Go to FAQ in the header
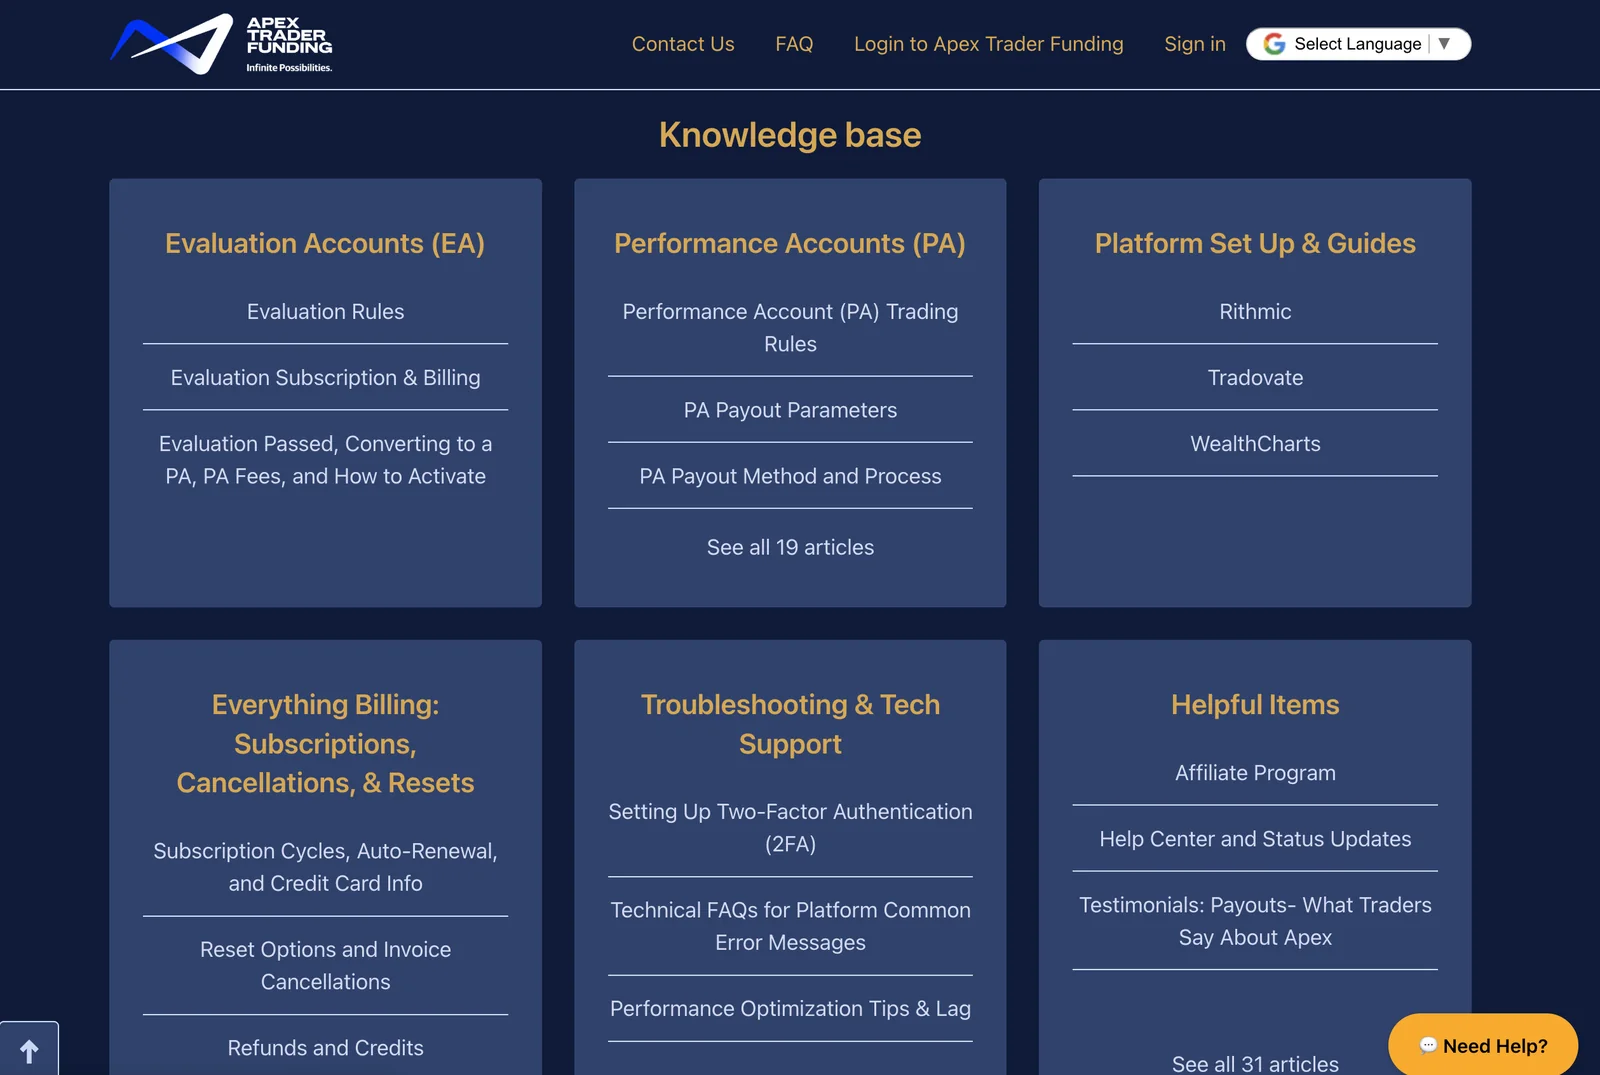The width and height of the screenshot is (1600, 1075). click(794, 44)
